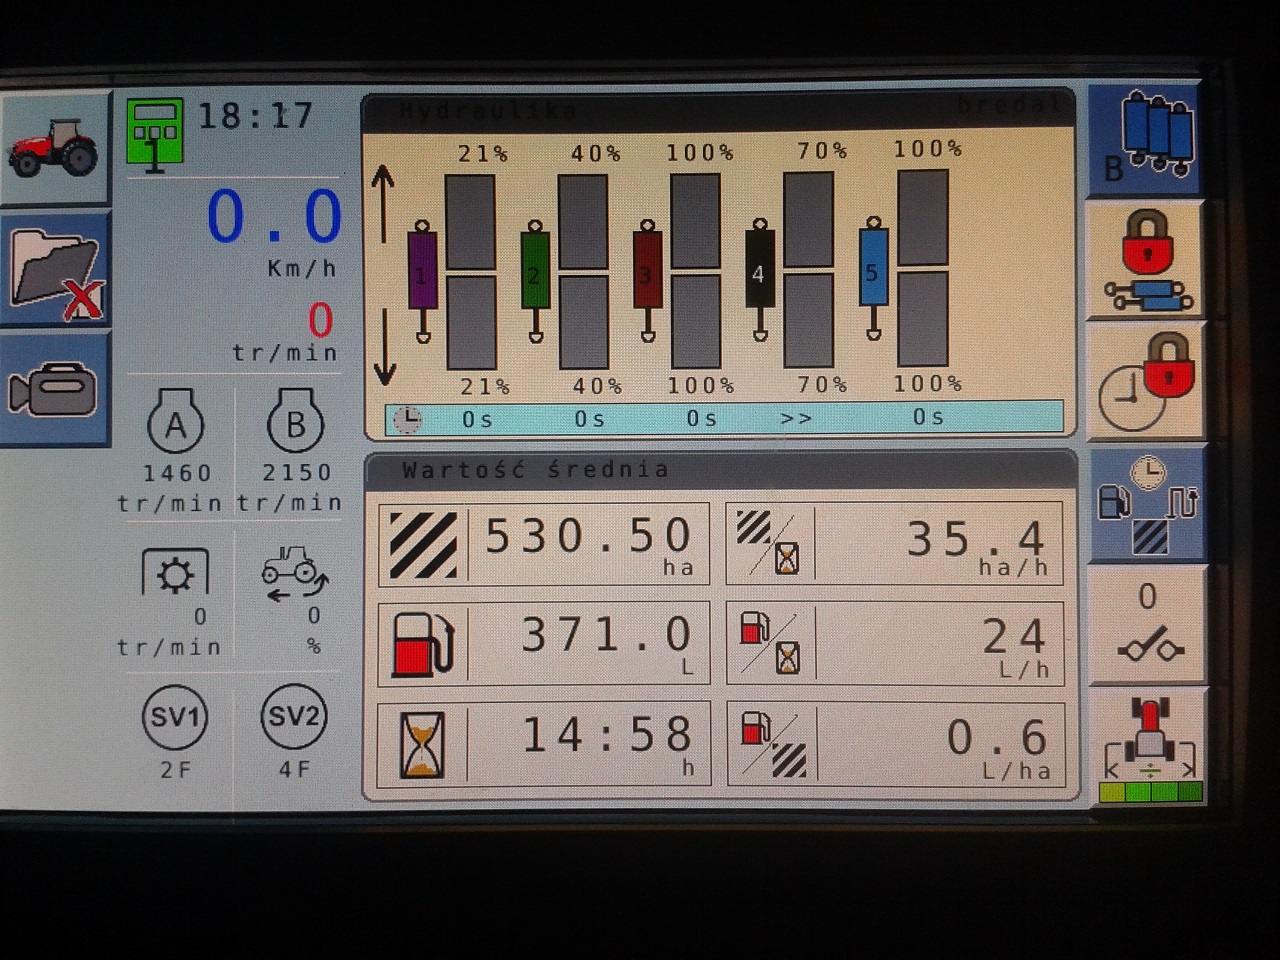1280x960 pixels.
Task: Click the hydraulic timer row arrows
Action: click(x=796, y=418)
